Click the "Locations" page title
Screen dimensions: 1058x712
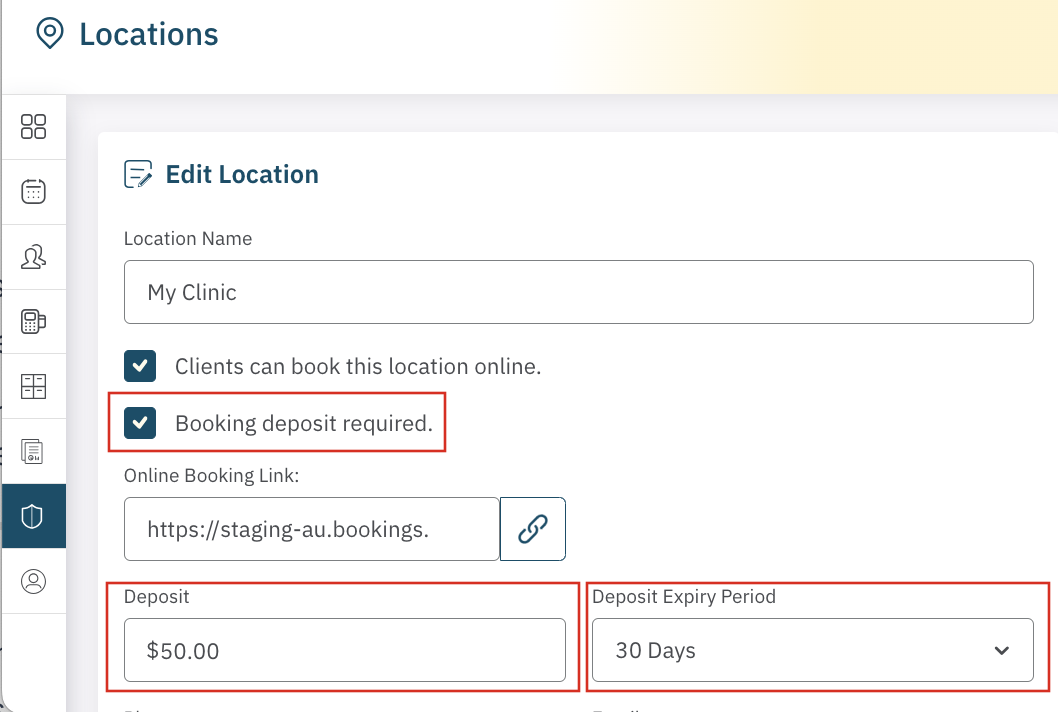click(149, 34)
